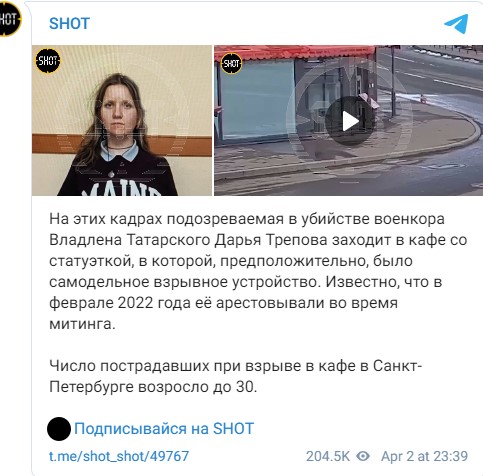Click the black circle emoji before Подписывайся
The width and height of the screenshot is (483, 476).
coord(59,429)
